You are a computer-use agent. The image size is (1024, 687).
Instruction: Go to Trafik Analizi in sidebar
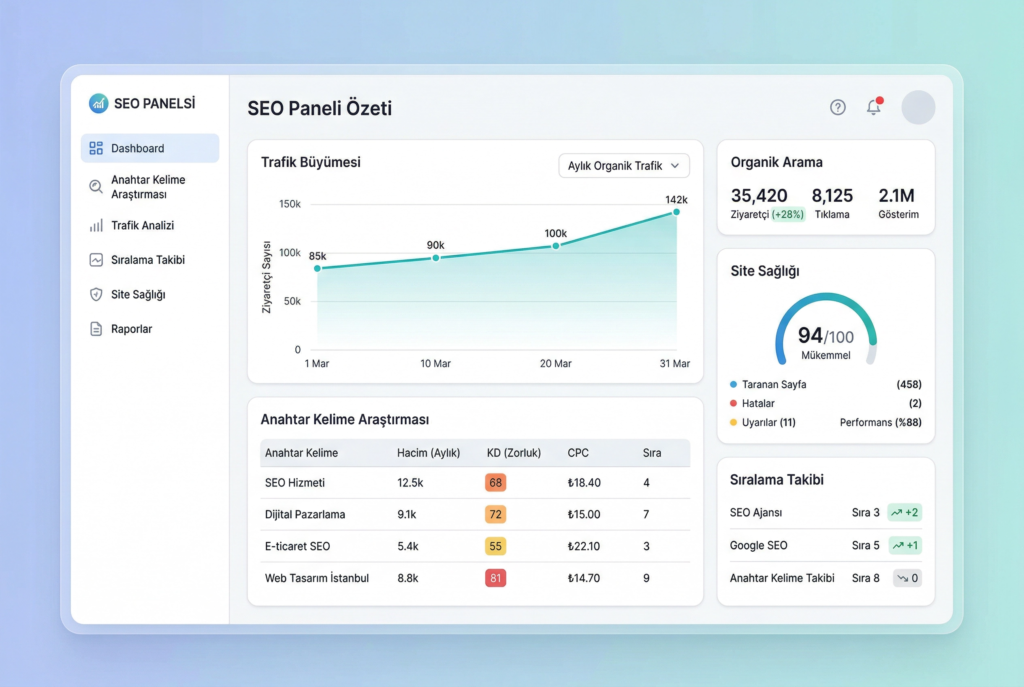click(142, 226)
